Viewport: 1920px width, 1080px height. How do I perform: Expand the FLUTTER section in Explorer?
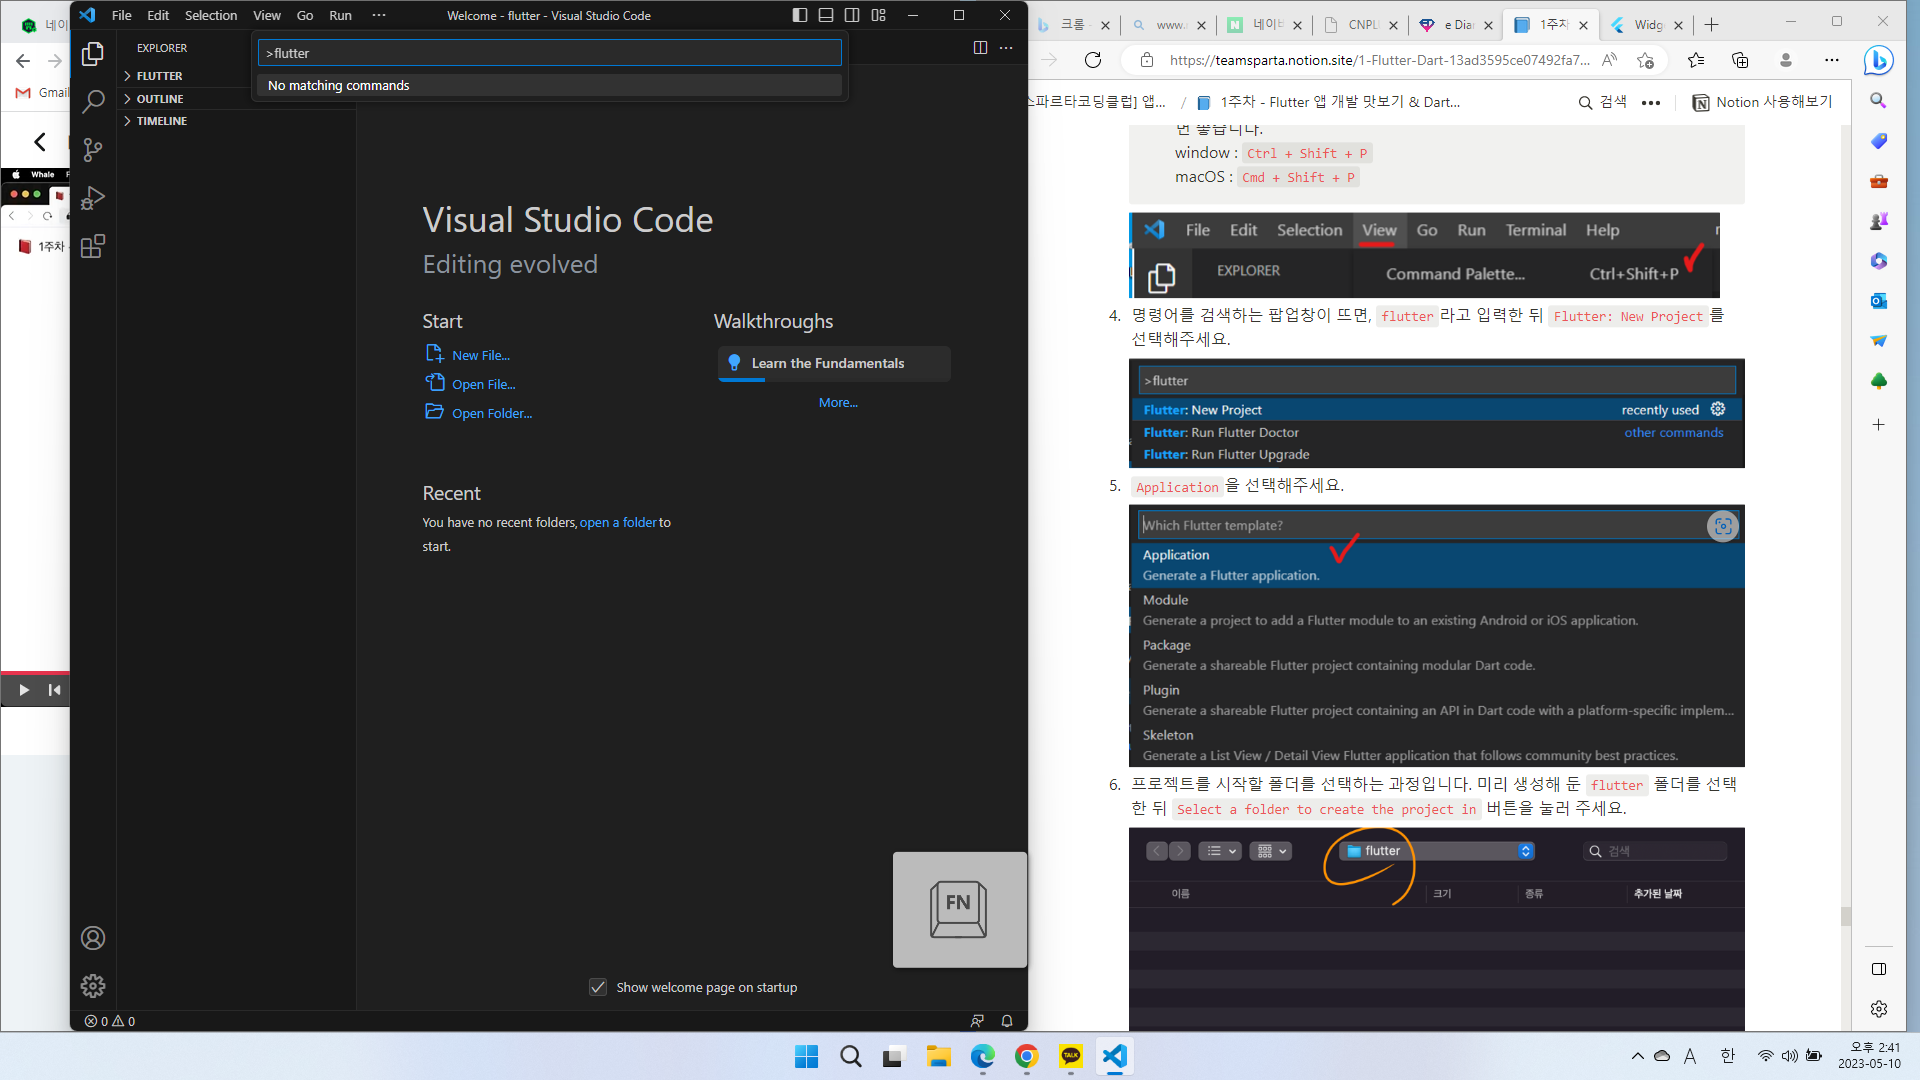[x=159, y=76]
